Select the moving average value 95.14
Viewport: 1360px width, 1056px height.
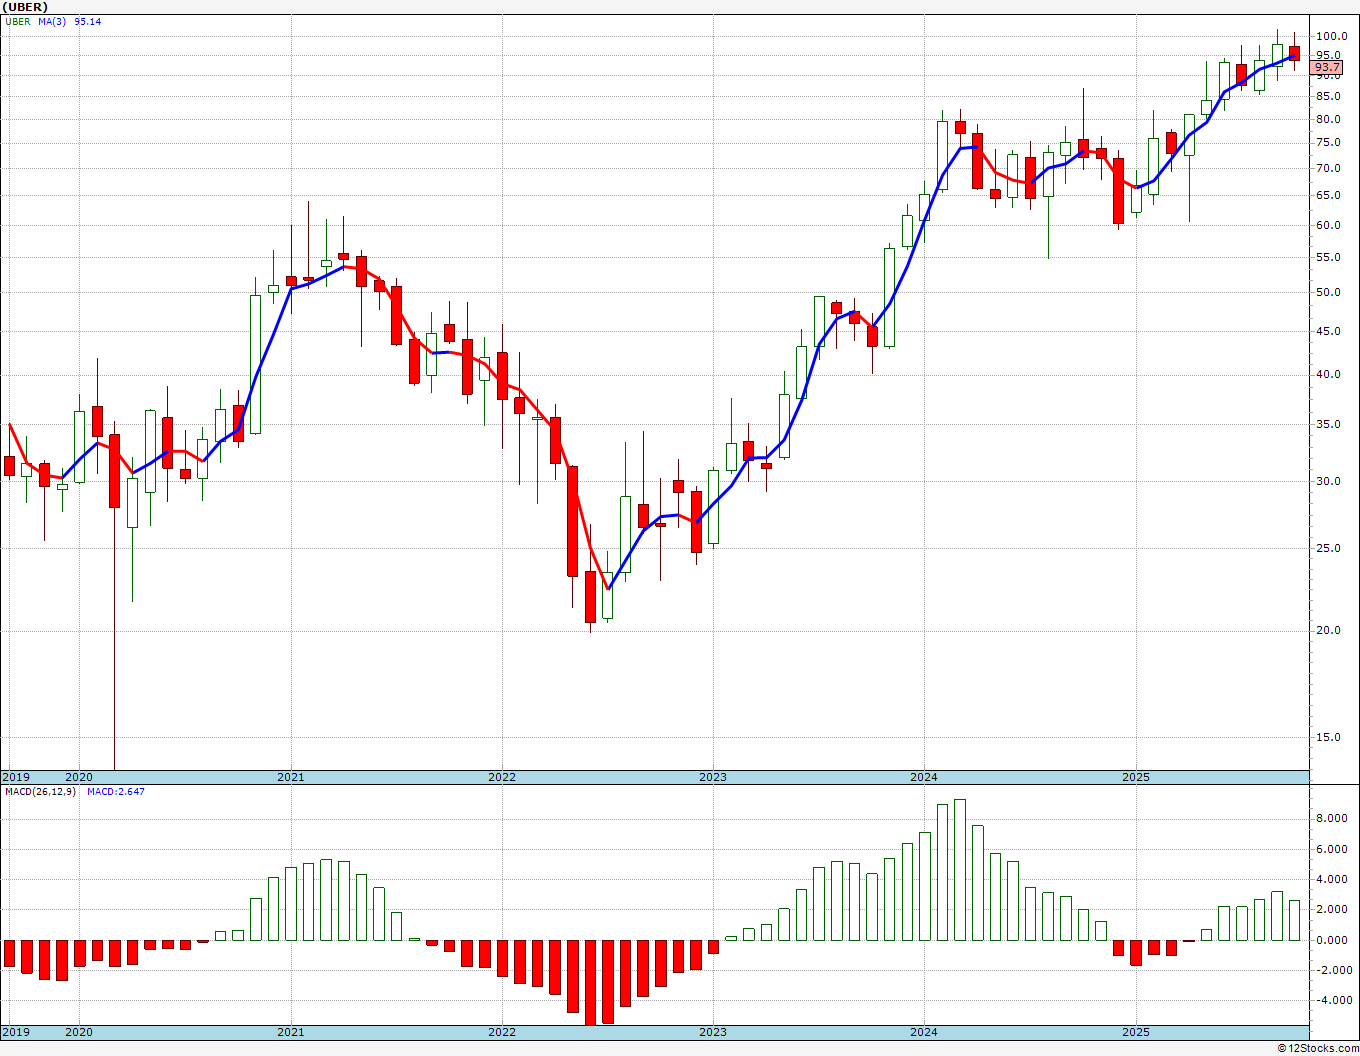[x=88, y=21]
